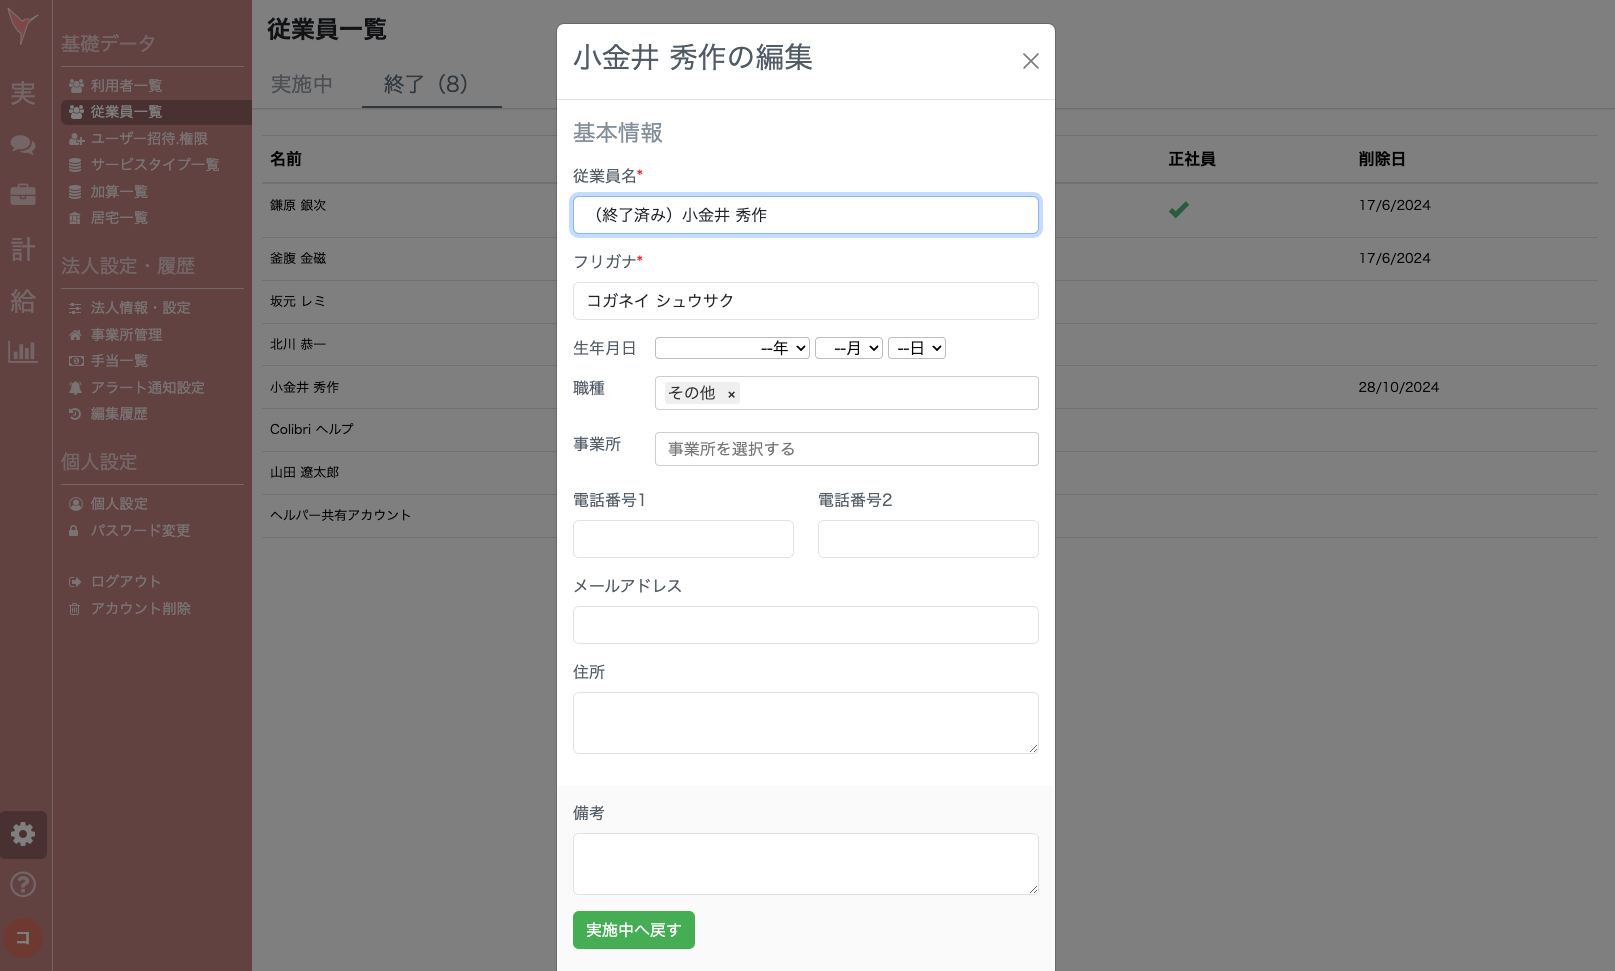Screen dimensions: 1615x971
Task: Click ログアウト in the sidebar
Action: 125,581
